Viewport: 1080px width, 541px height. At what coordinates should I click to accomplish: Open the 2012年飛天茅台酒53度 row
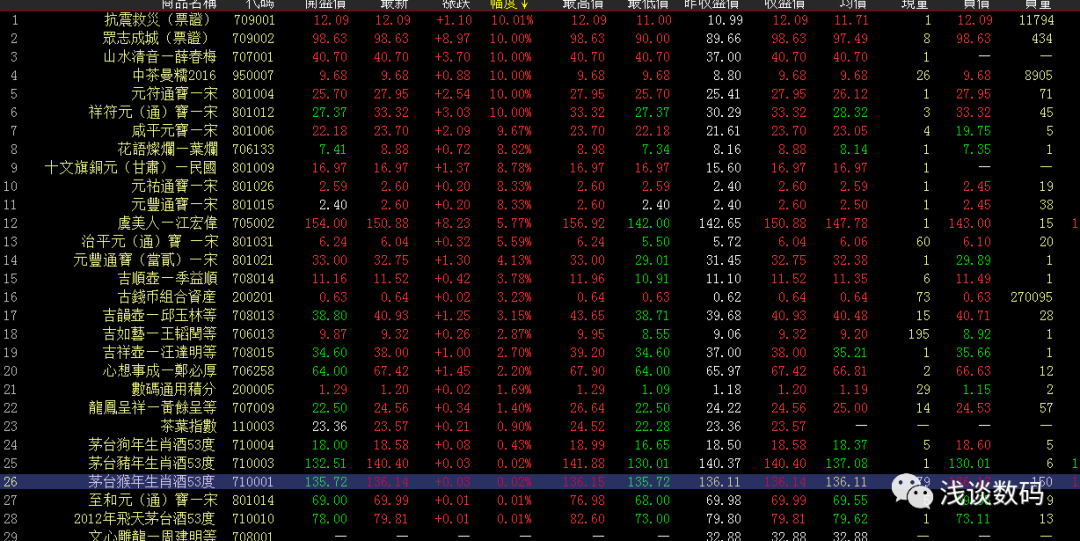pyautogui.click(x=145, y=519)
